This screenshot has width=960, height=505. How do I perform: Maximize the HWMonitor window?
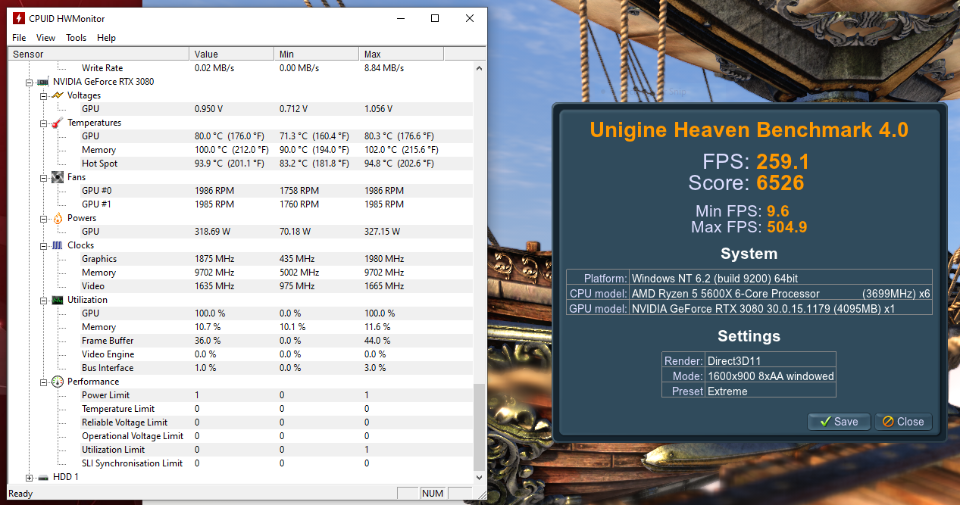[435, 18]
